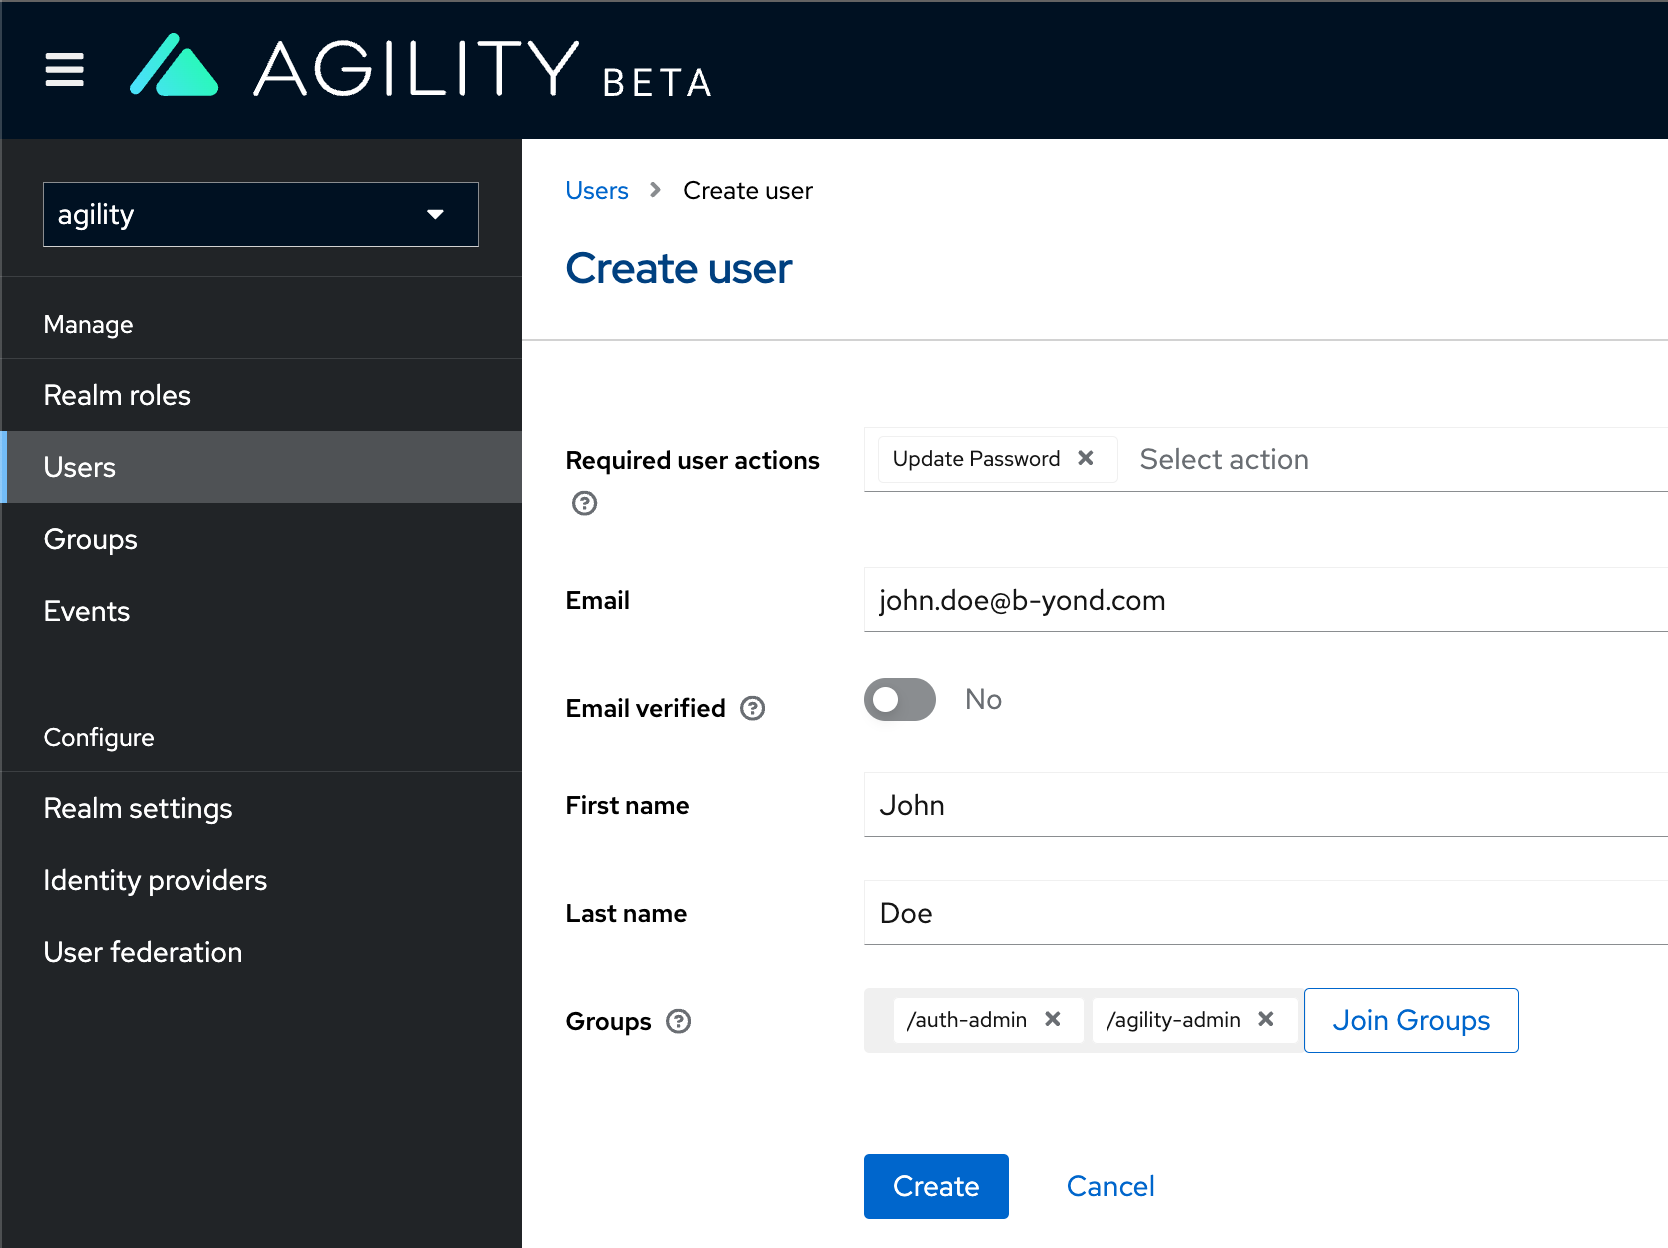Click the Create user page heading
The image size is (1668, 1248).
[679, 268]
